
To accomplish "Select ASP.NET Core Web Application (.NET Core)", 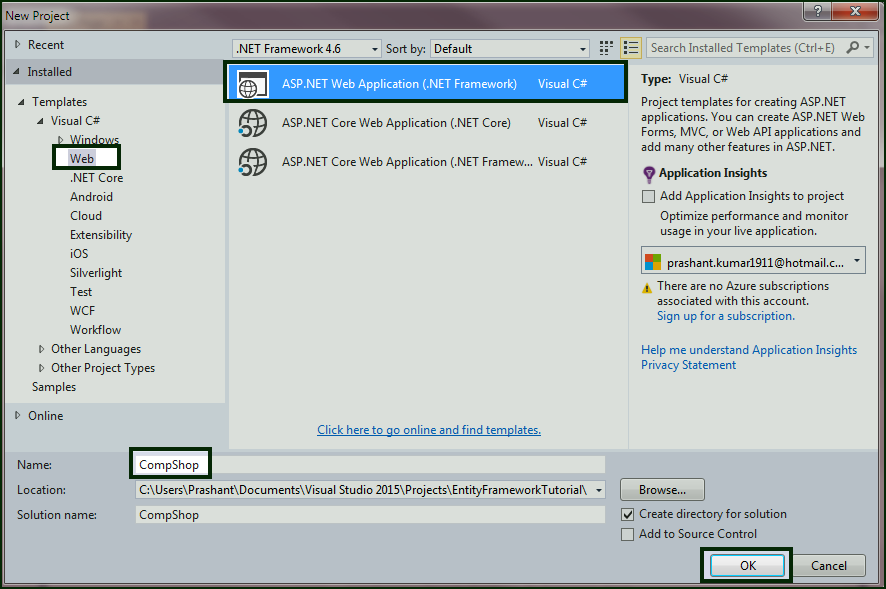I will (x=427, y=123).
